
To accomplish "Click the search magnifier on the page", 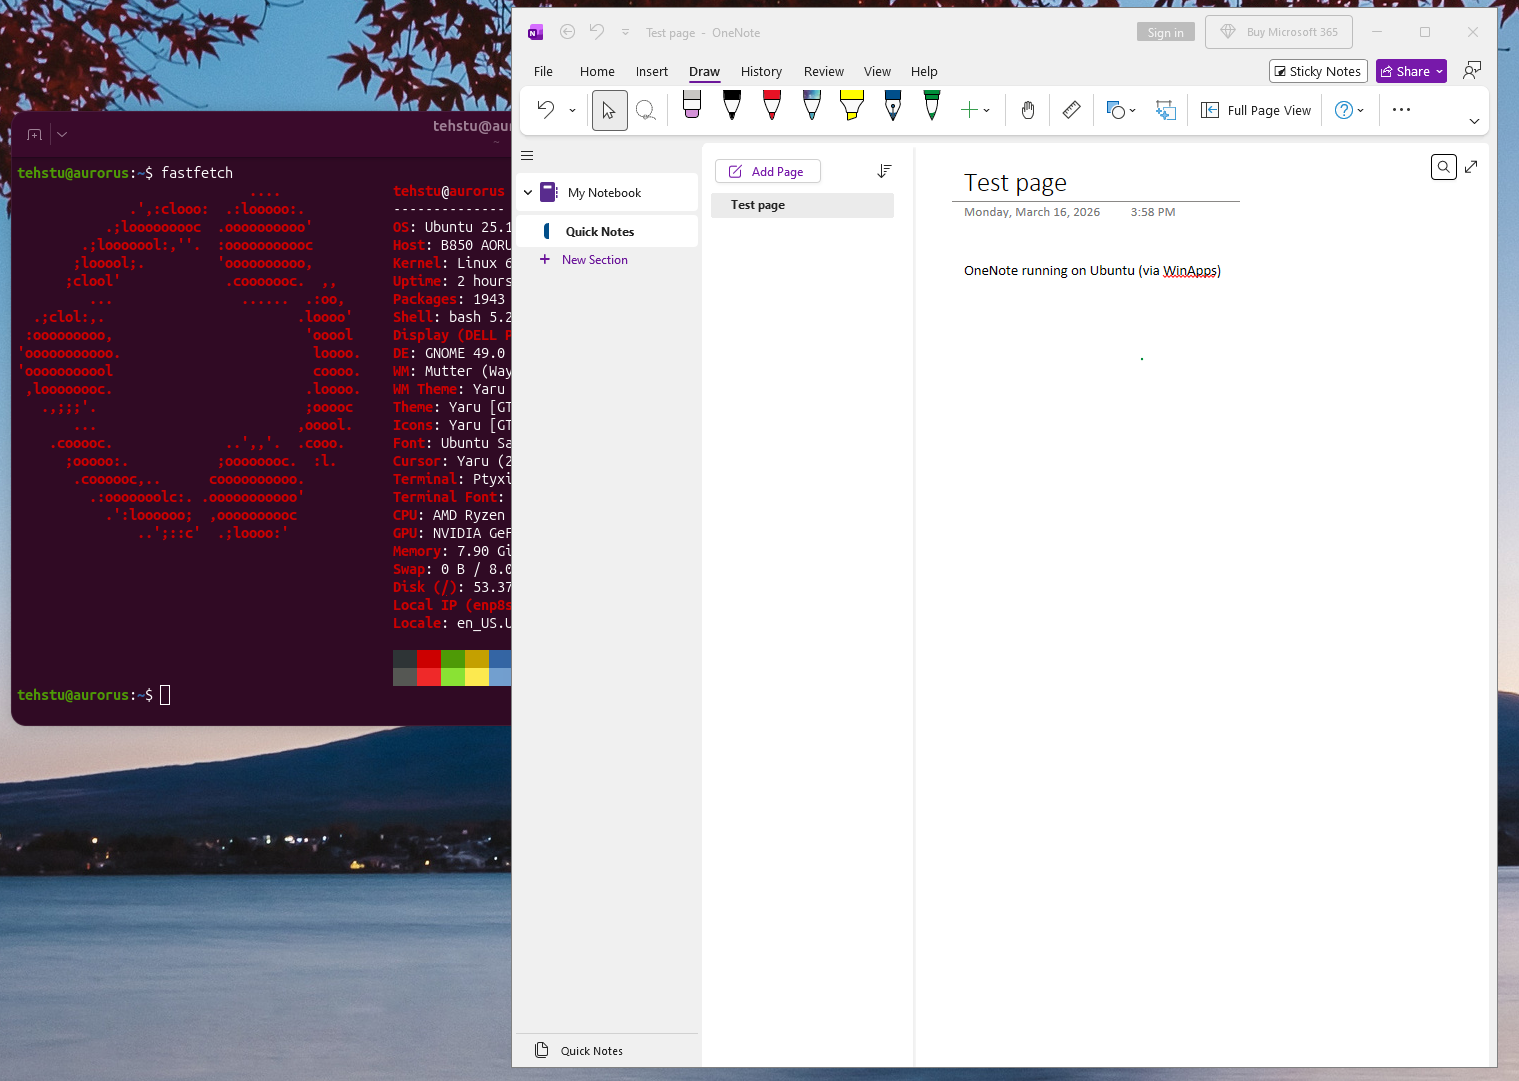I will coord(1443,167).
